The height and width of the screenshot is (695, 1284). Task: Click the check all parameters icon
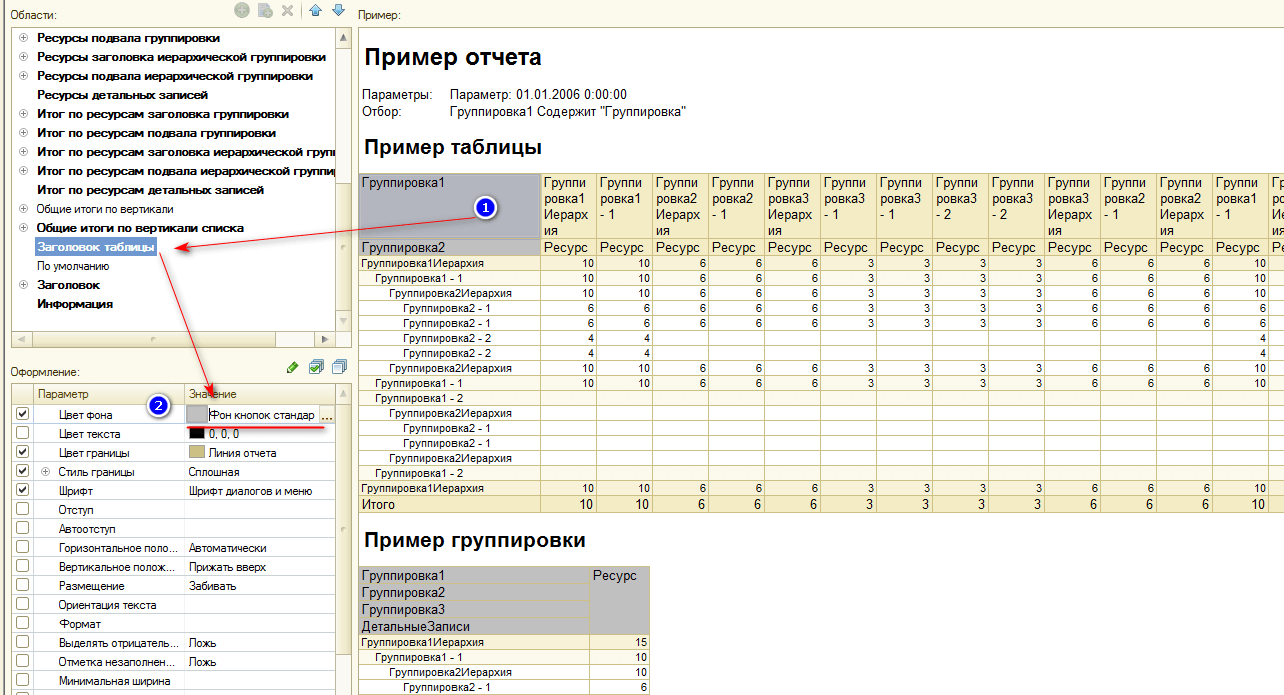(x=316, y=367)
